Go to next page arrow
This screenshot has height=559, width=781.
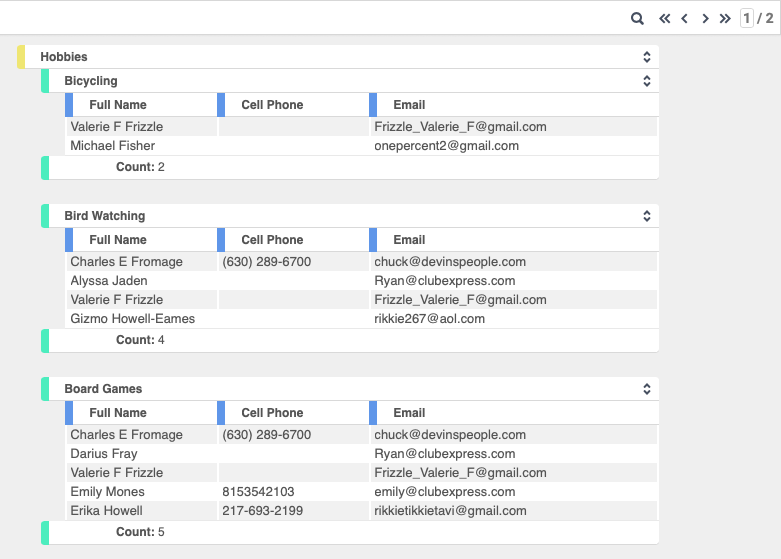click(x=705, y=18)
